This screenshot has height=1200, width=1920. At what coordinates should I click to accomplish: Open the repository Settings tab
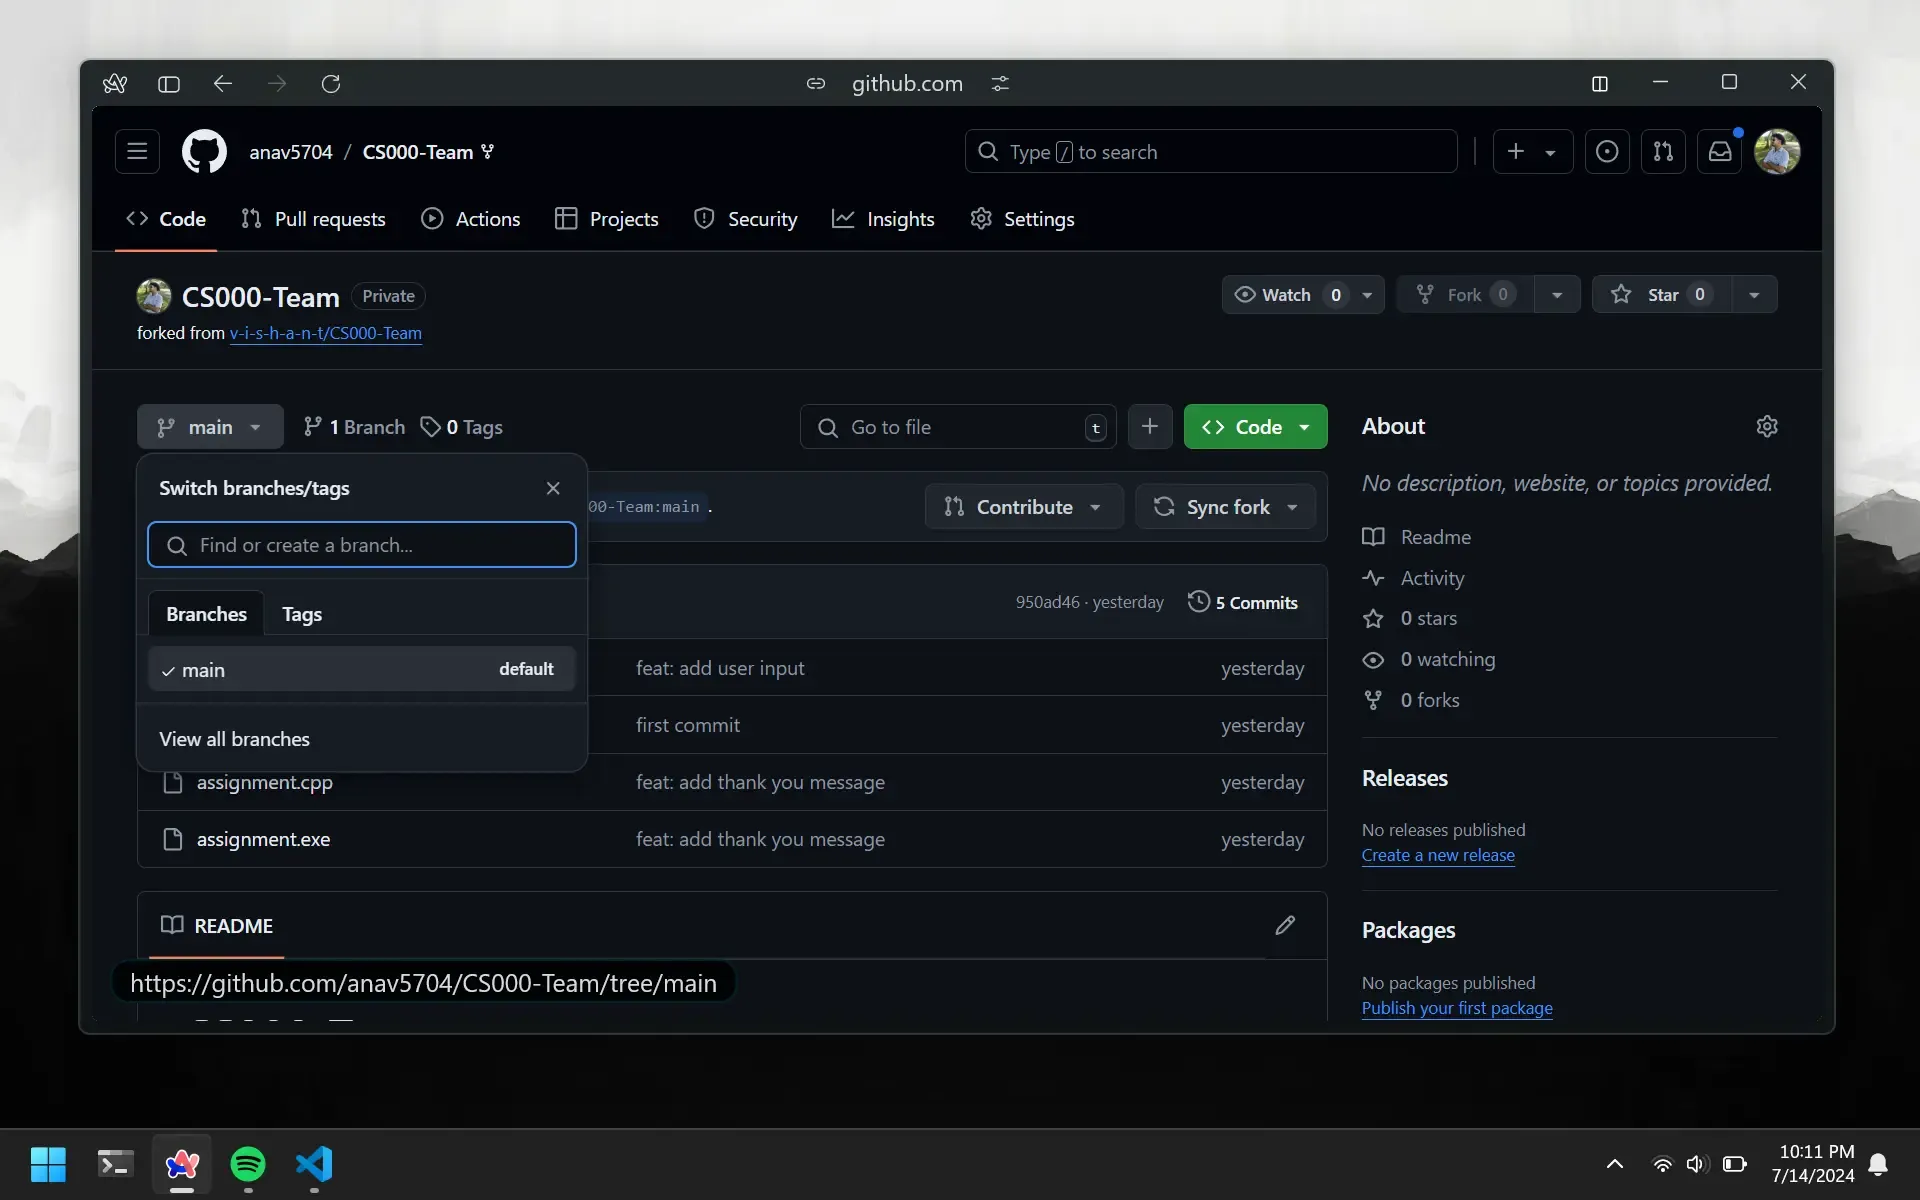click(x=1023, y=219)
